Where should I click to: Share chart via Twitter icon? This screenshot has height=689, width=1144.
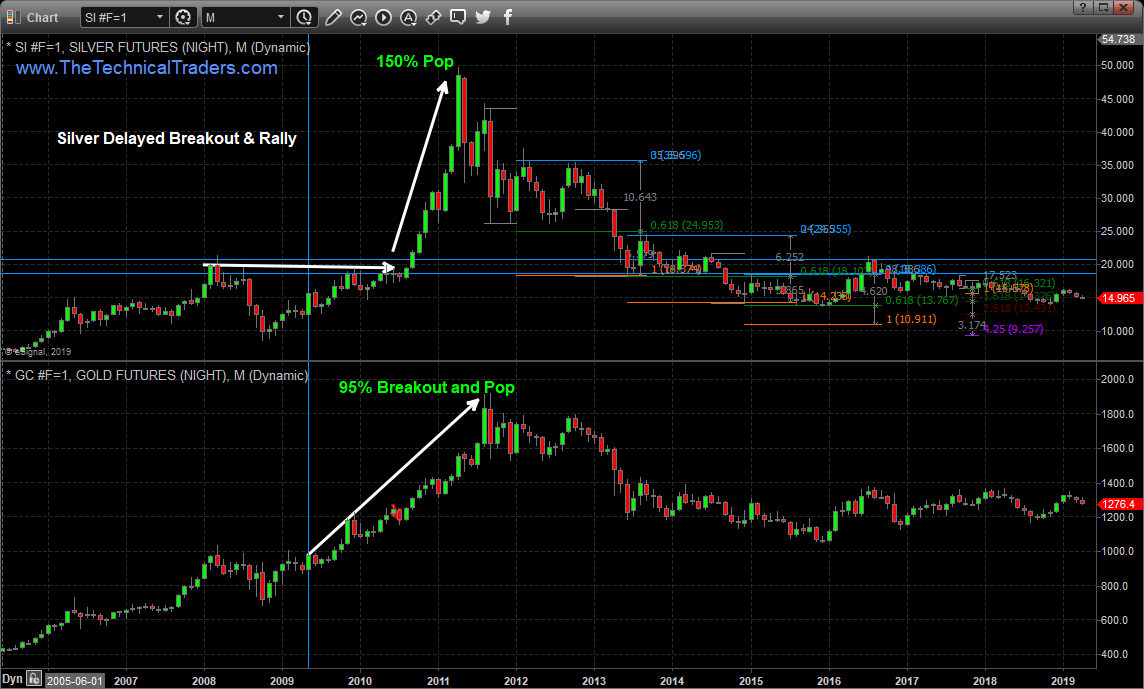[x=483, y=17]
